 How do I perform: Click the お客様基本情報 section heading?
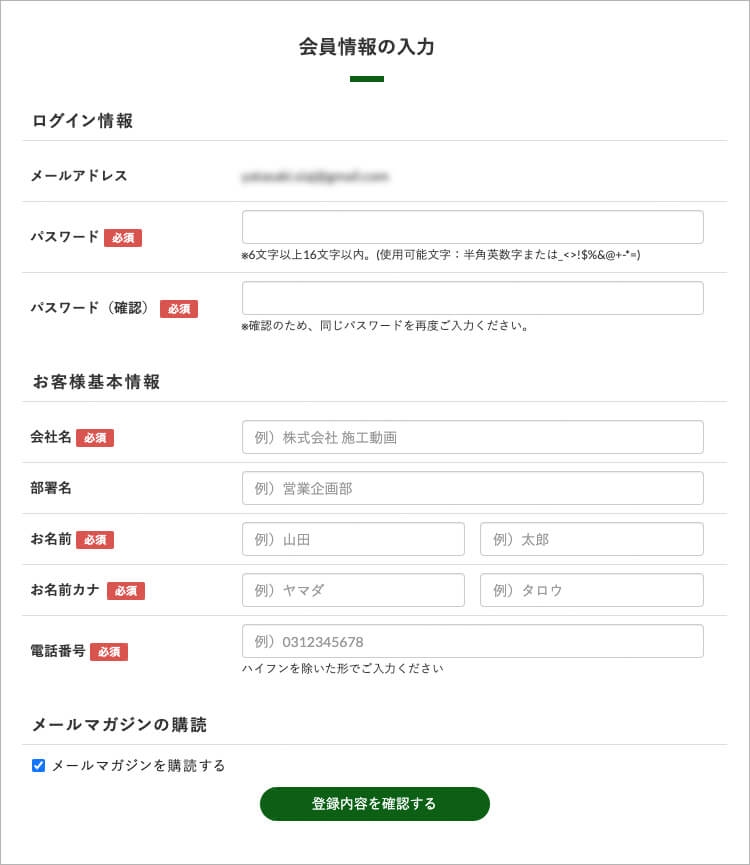96,382
